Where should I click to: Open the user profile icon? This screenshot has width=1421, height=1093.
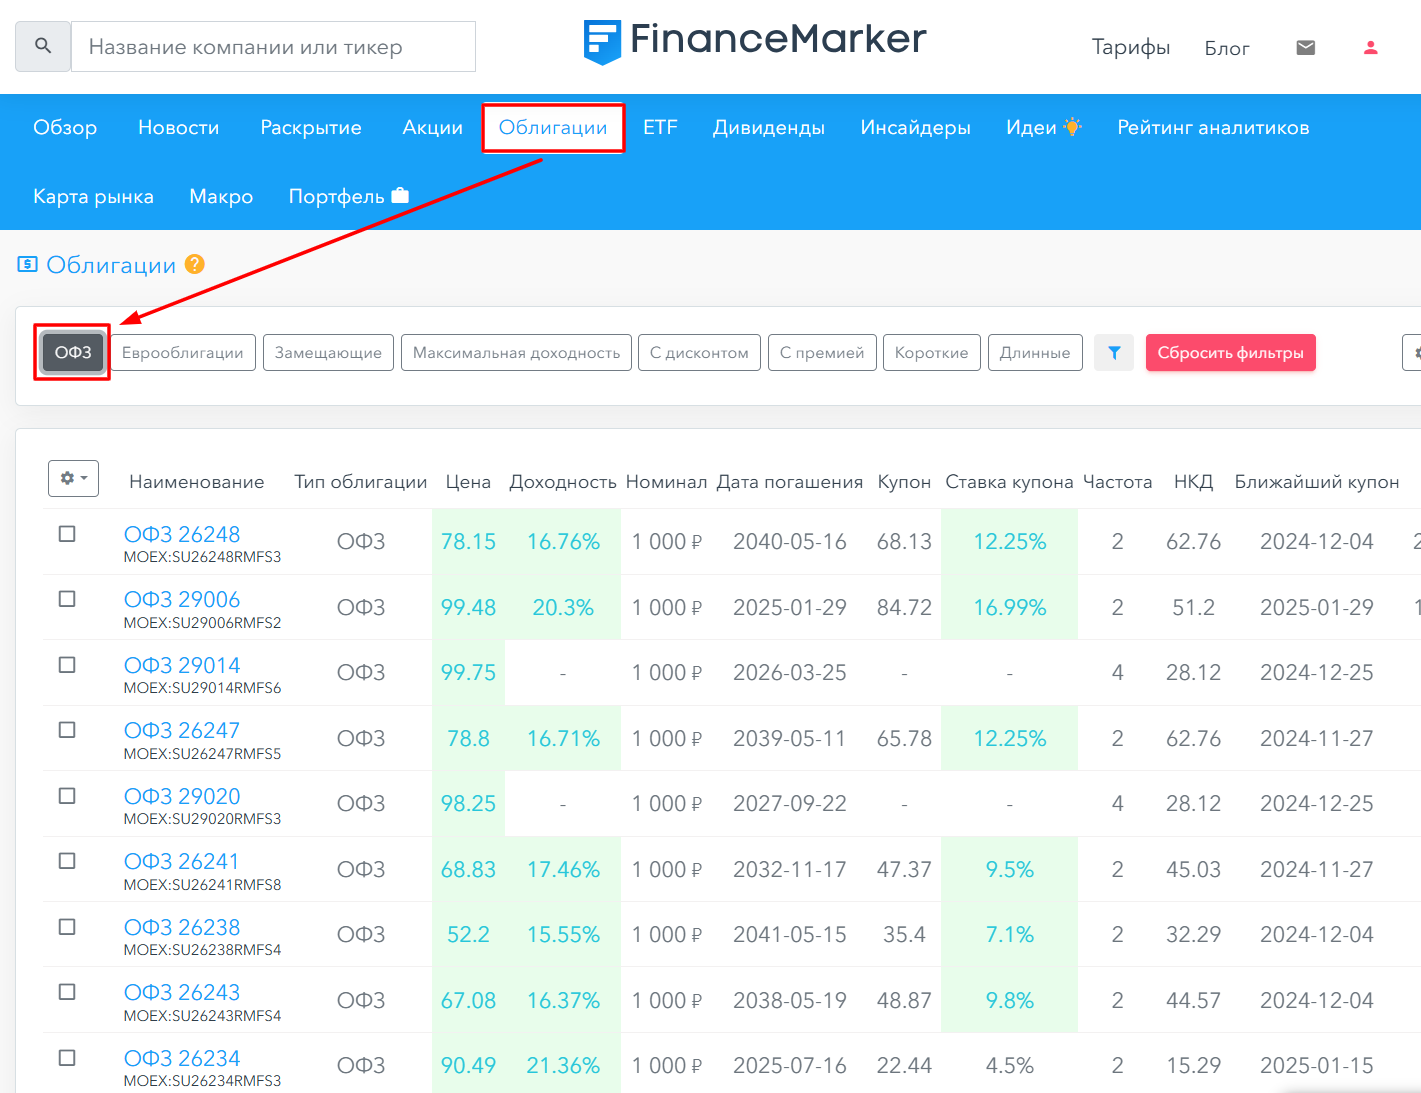[x=1370, y=47]
